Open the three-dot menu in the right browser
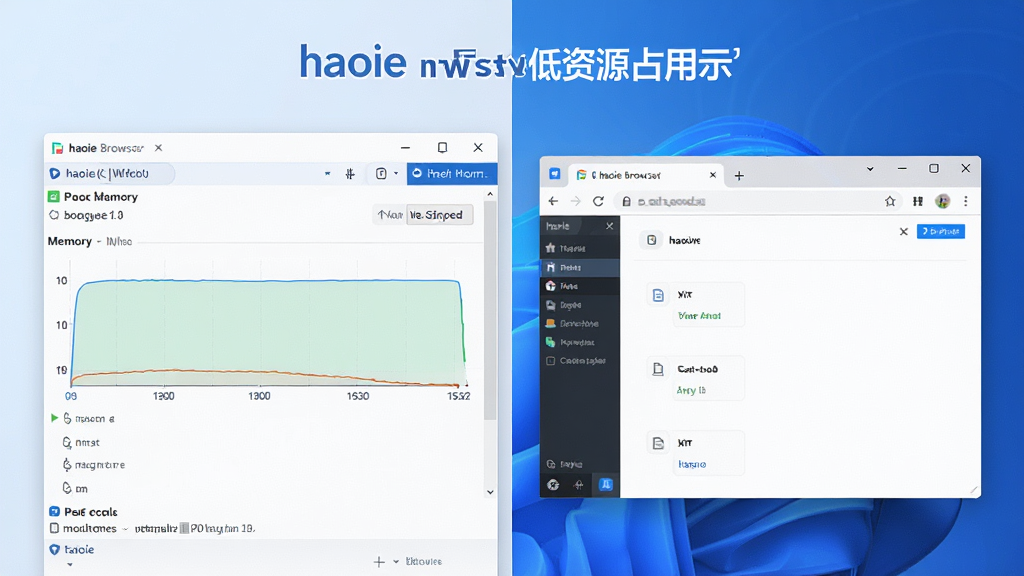Image resolution: width=1024 pixels, height=576 pixels. point(966,201)
